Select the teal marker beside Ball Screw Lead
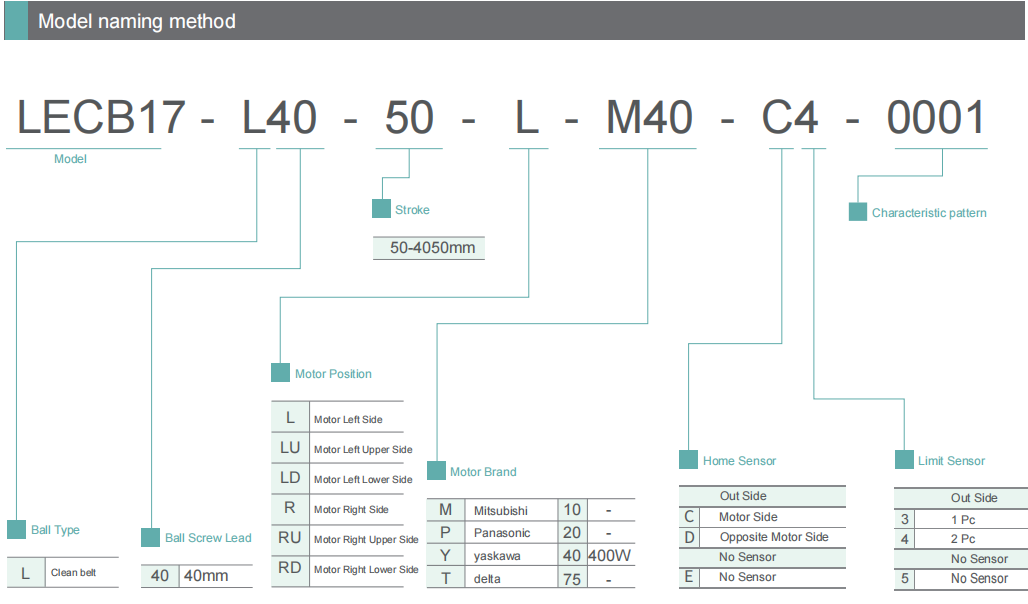 pos(150,537)
